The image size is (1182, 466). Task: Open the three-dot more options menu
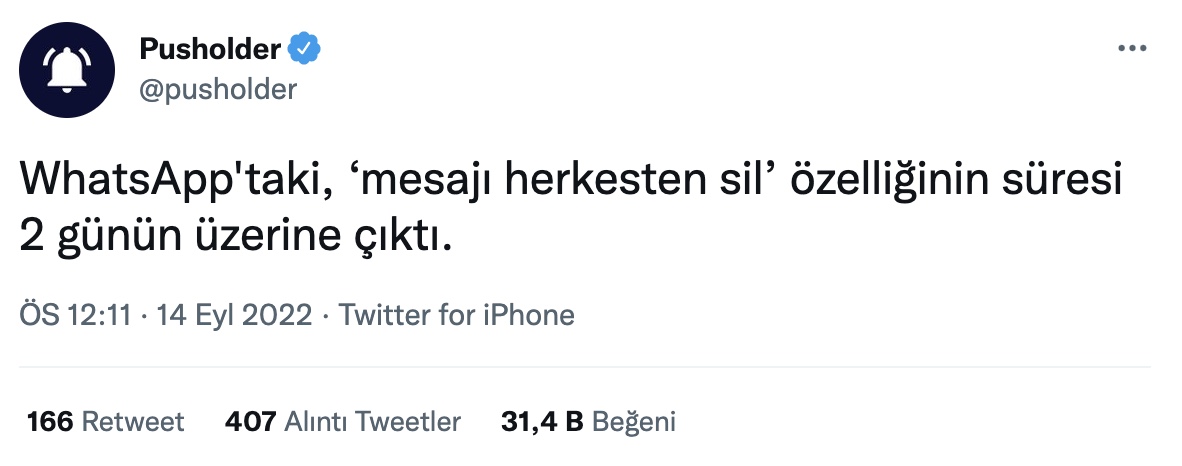(x=1132, y=49)
